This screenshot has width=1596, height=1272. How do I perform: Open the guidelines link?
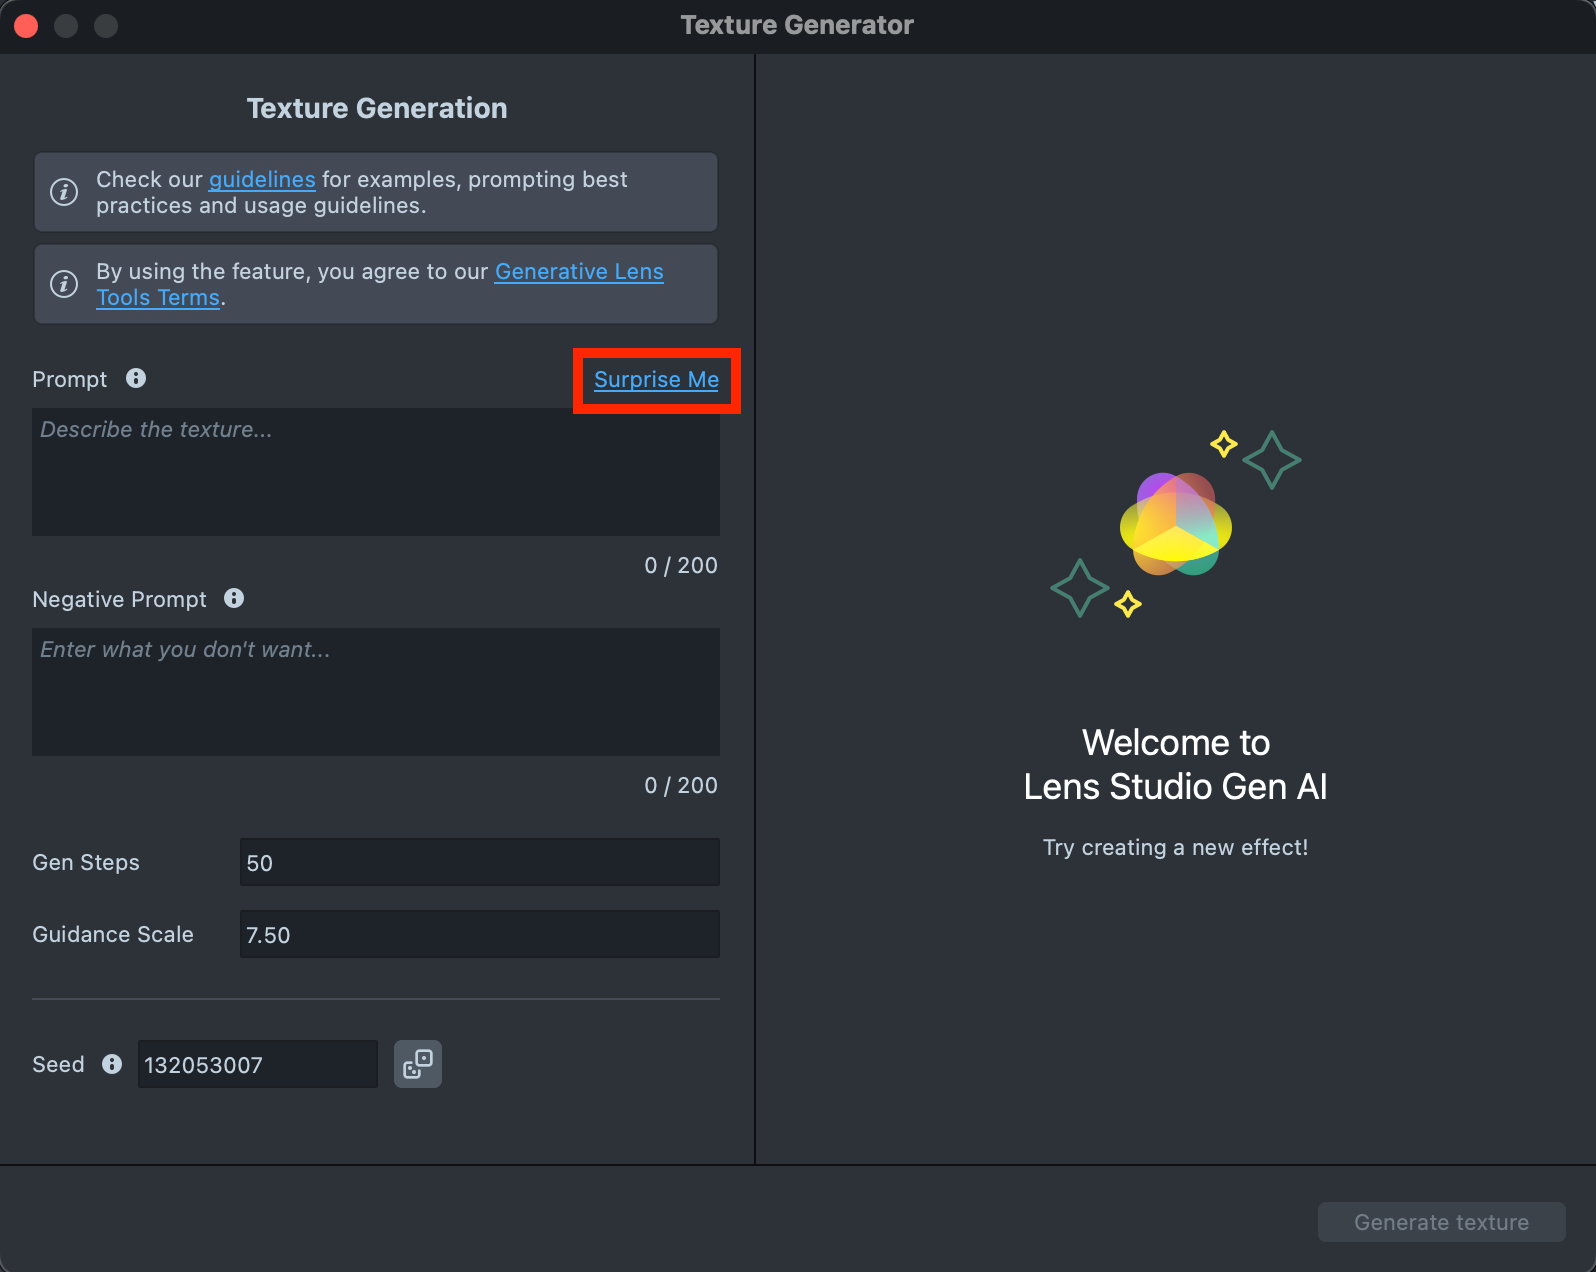[x=262, y=180]
